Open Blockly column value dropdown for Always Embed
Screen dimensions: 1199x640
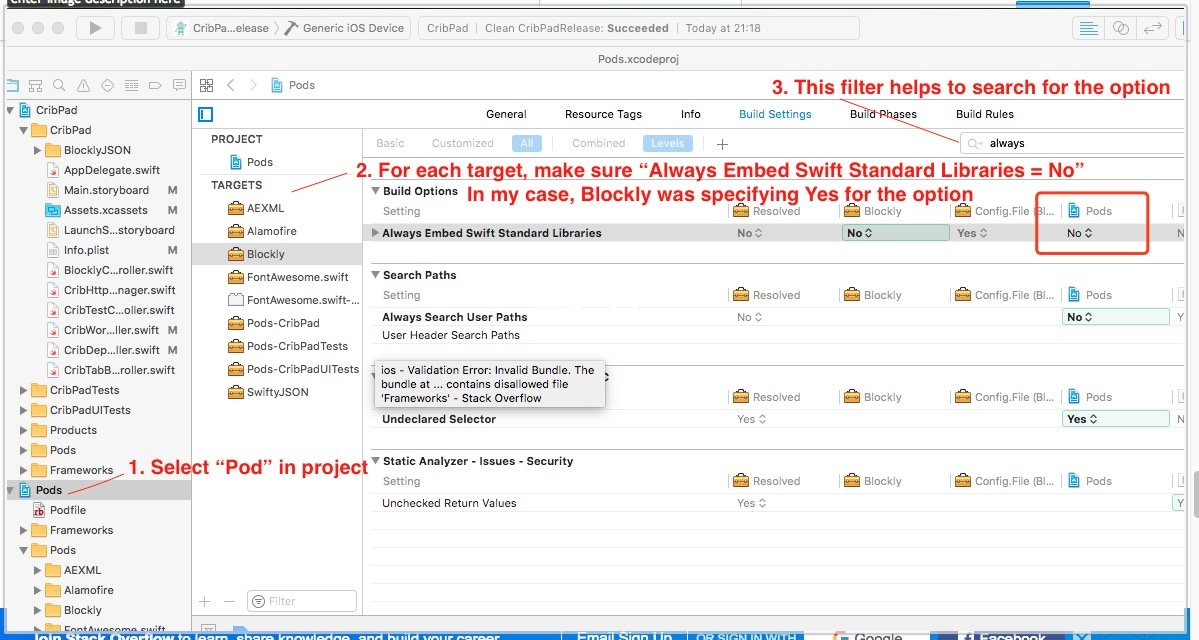click(x=895, y=233)
